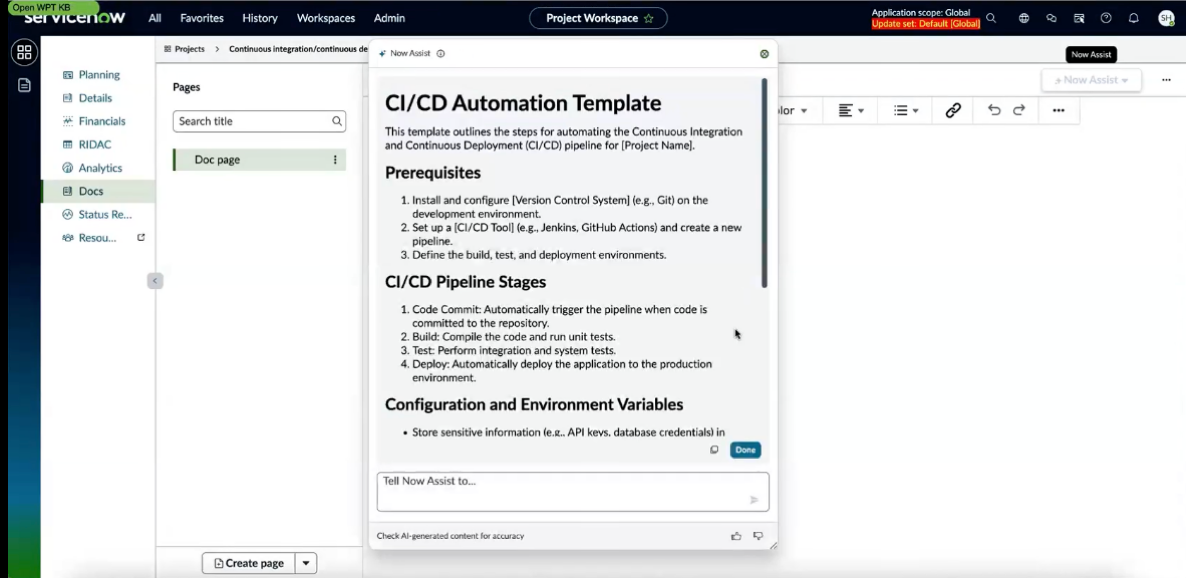Favorite Project Workspace with the star icon
Image resolution: width=1186 pixels, height=578 pixels.
click(648, 18)
